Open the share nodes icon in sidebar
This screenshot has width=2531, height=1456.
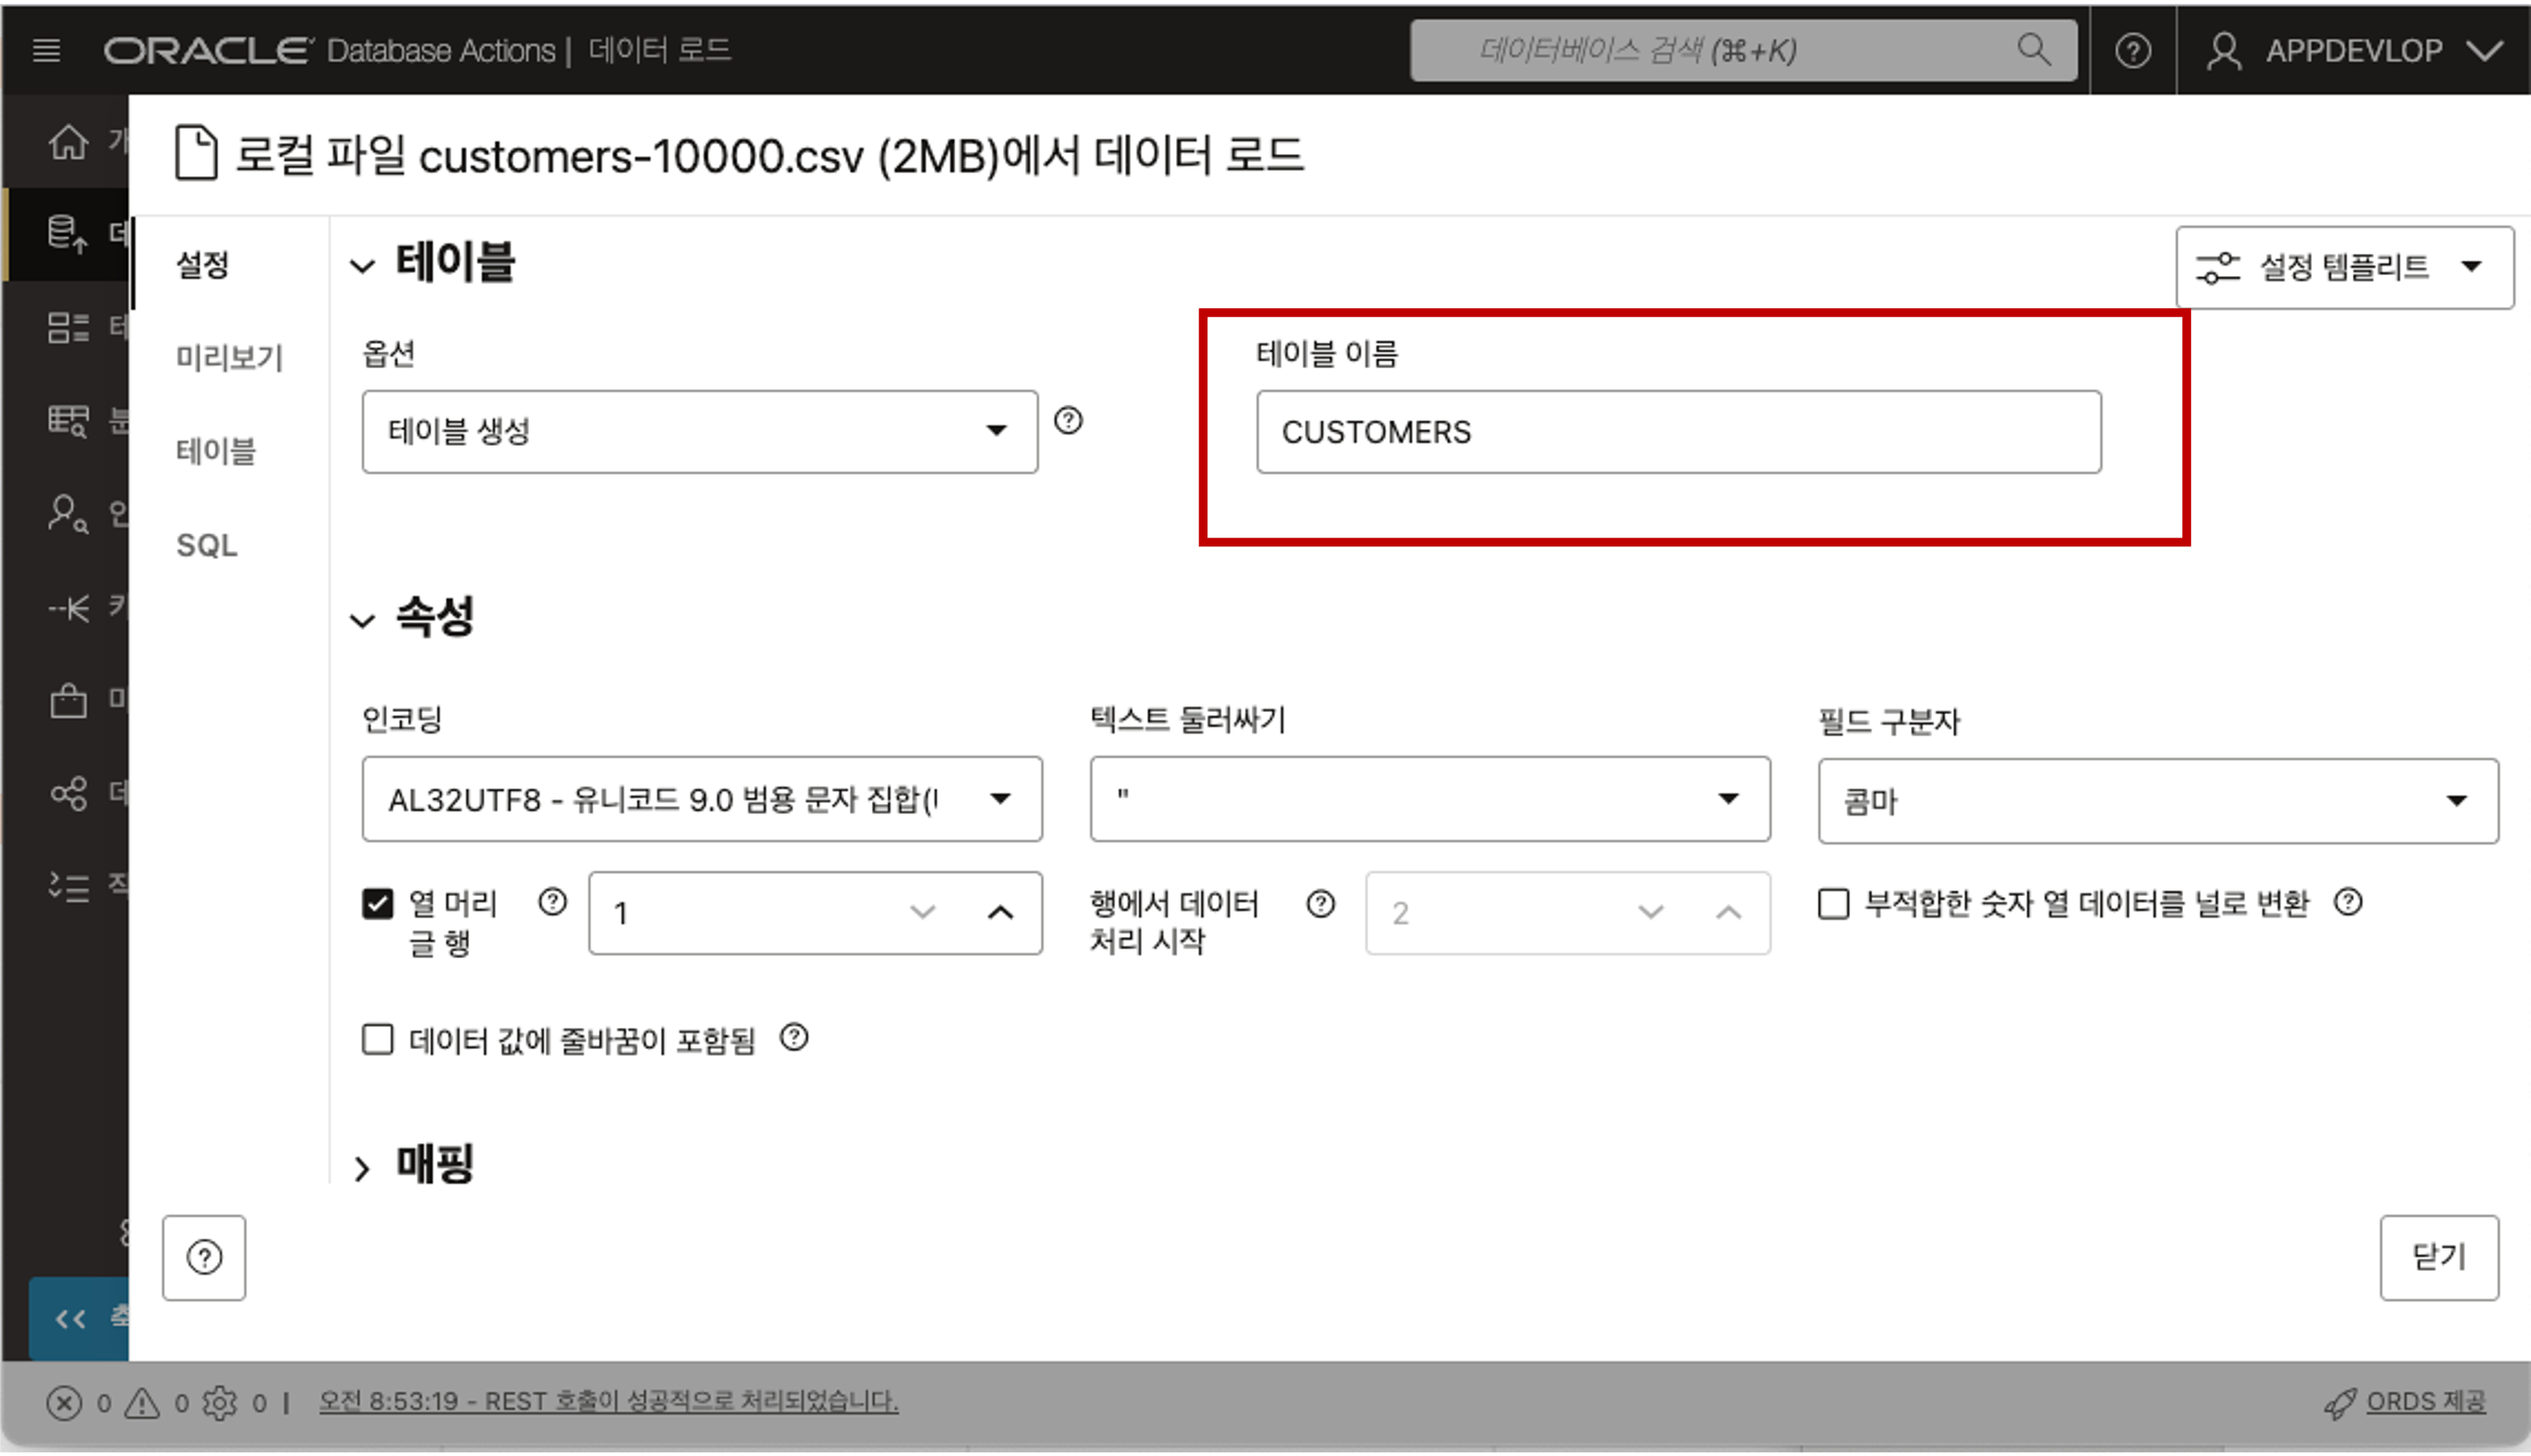(68, 793)
